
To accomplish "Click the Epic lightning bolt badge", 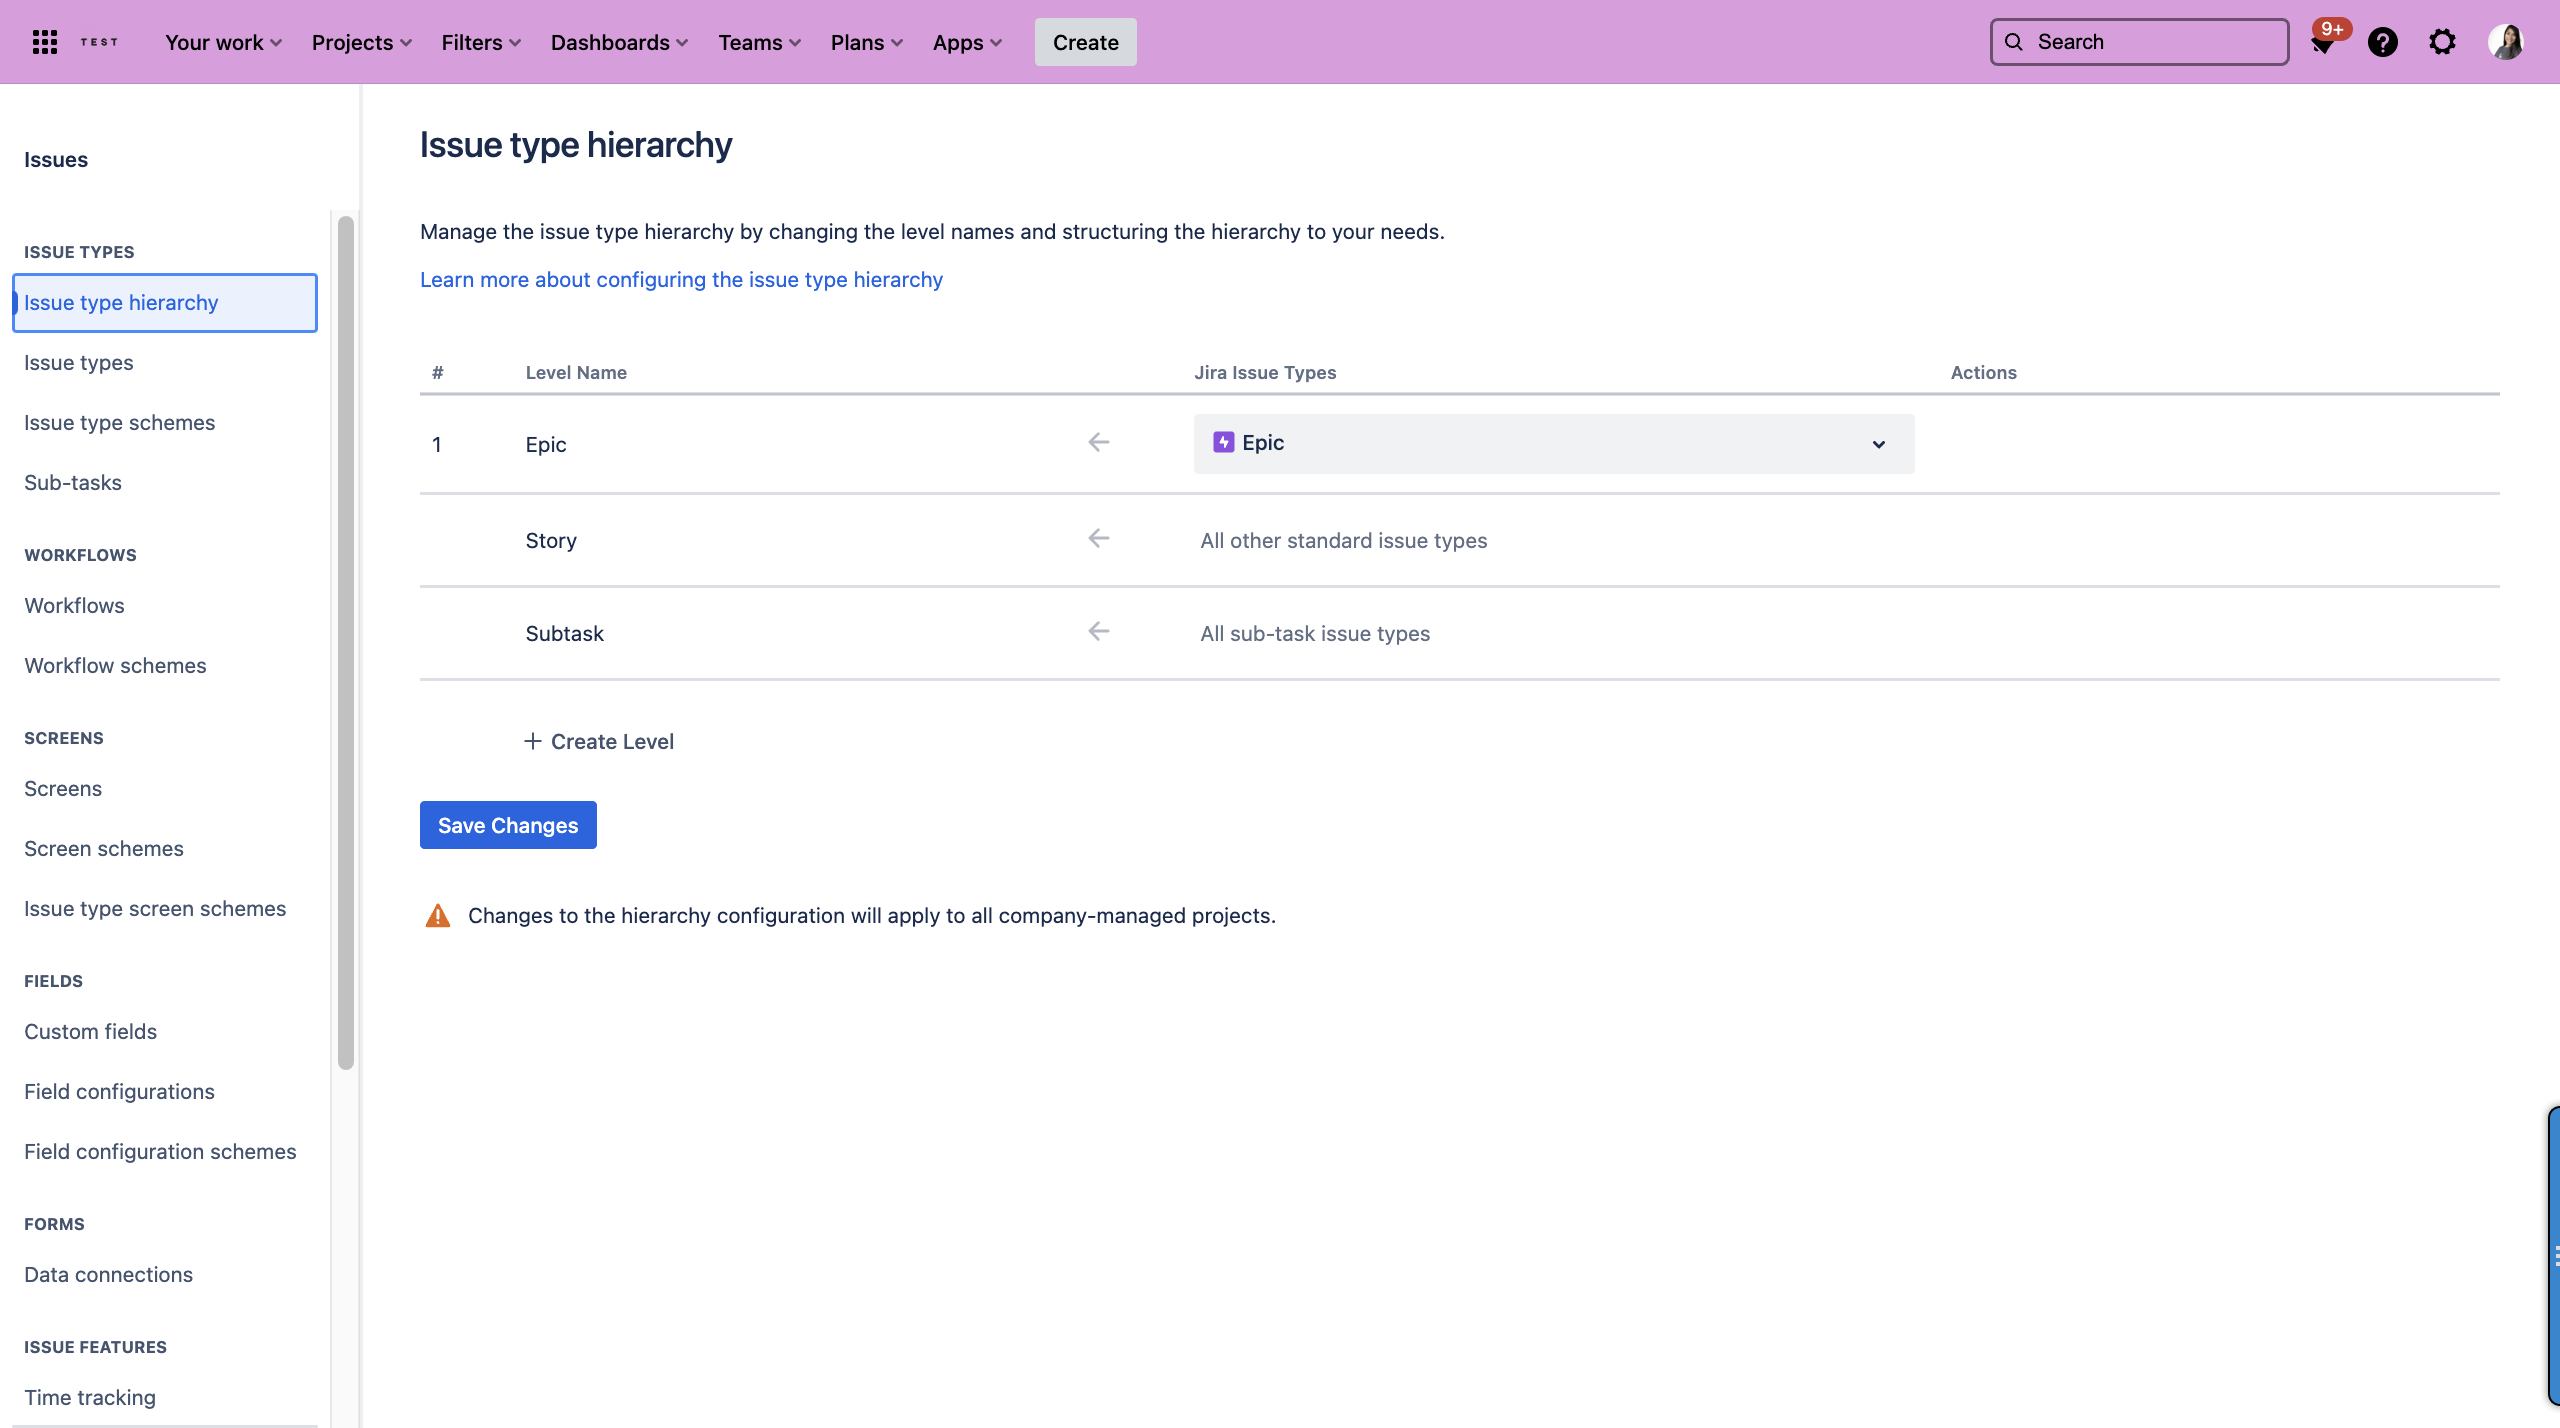I will pyautogui.click(x=1222, y=441).
